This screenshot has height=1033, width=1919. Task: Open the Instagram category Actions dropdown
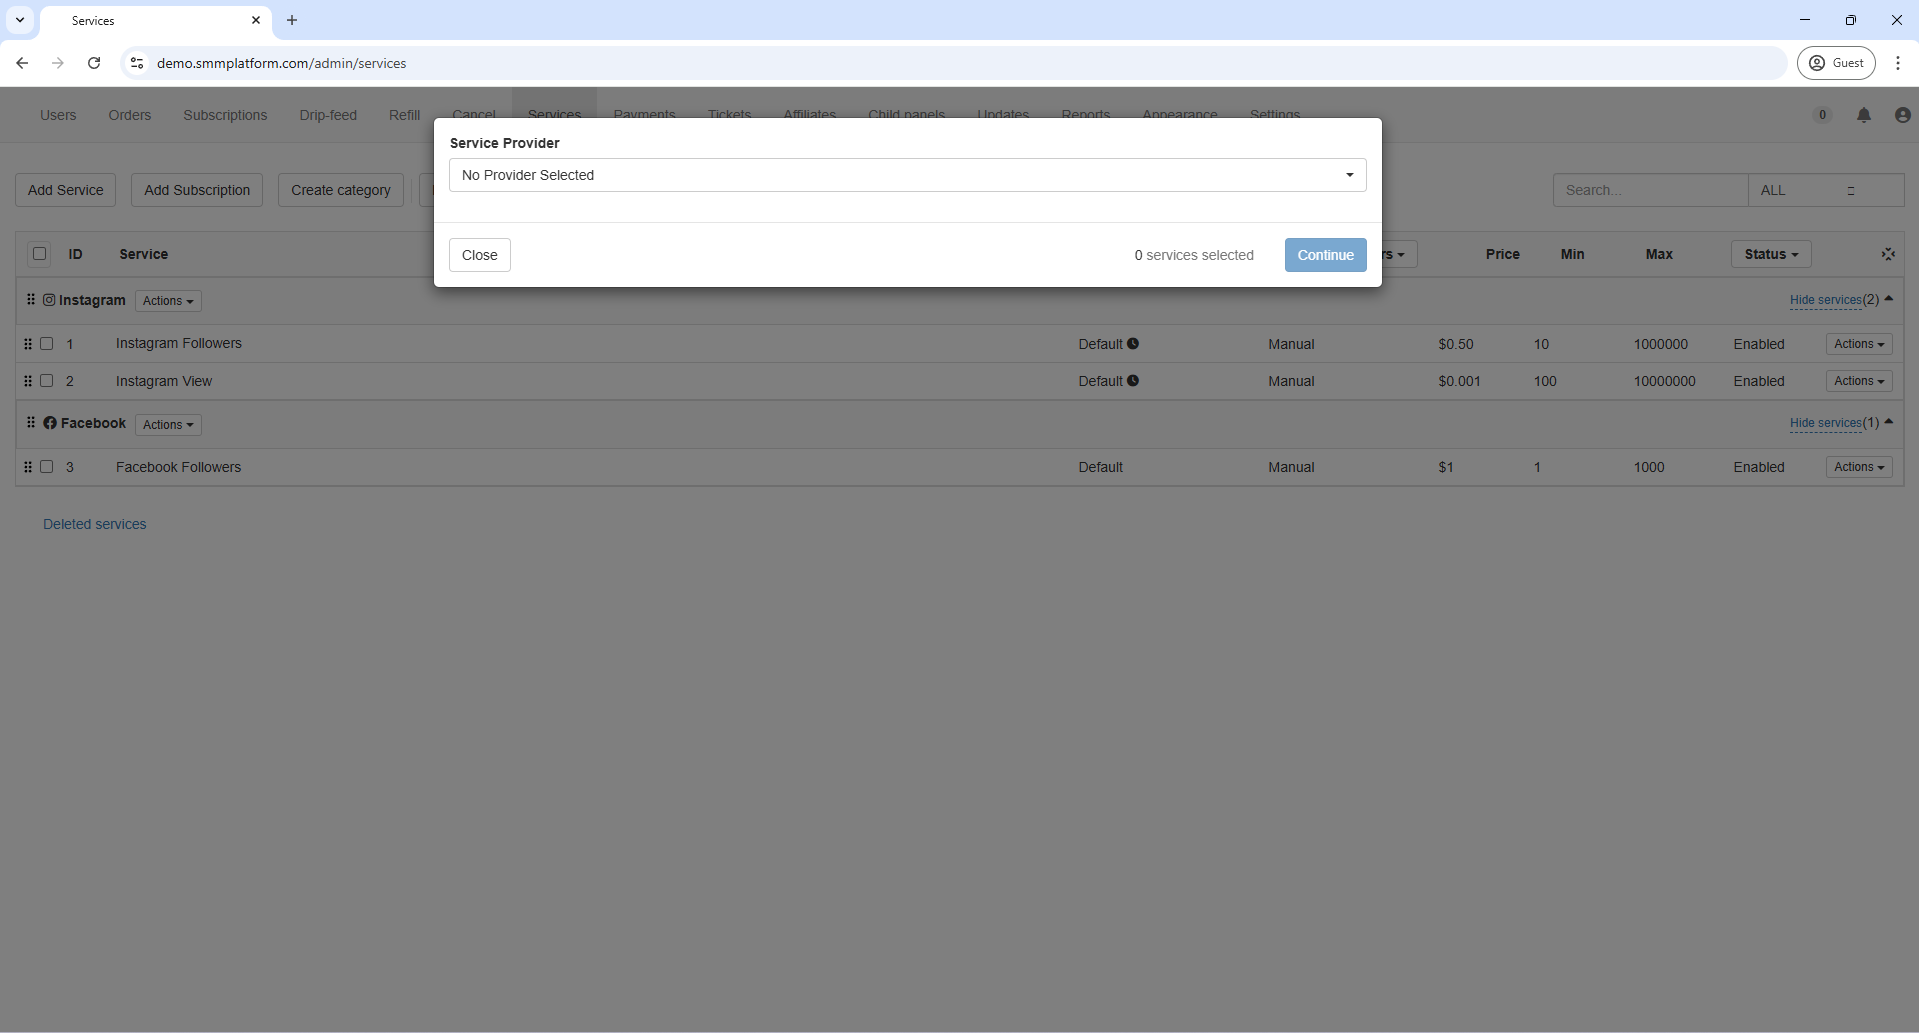click(x=168, y=301)
